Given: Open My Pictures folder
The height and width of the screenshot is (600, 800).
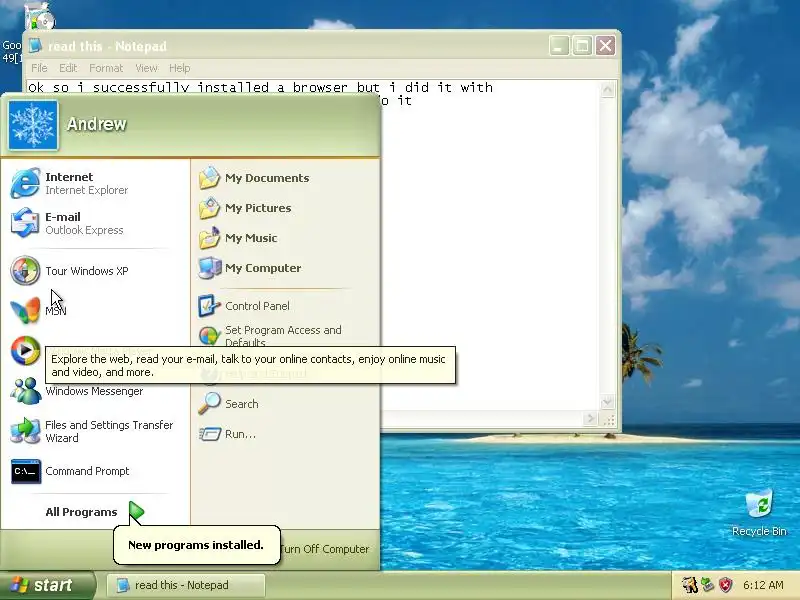Looking at the screenshot, I should pos(286,208).
